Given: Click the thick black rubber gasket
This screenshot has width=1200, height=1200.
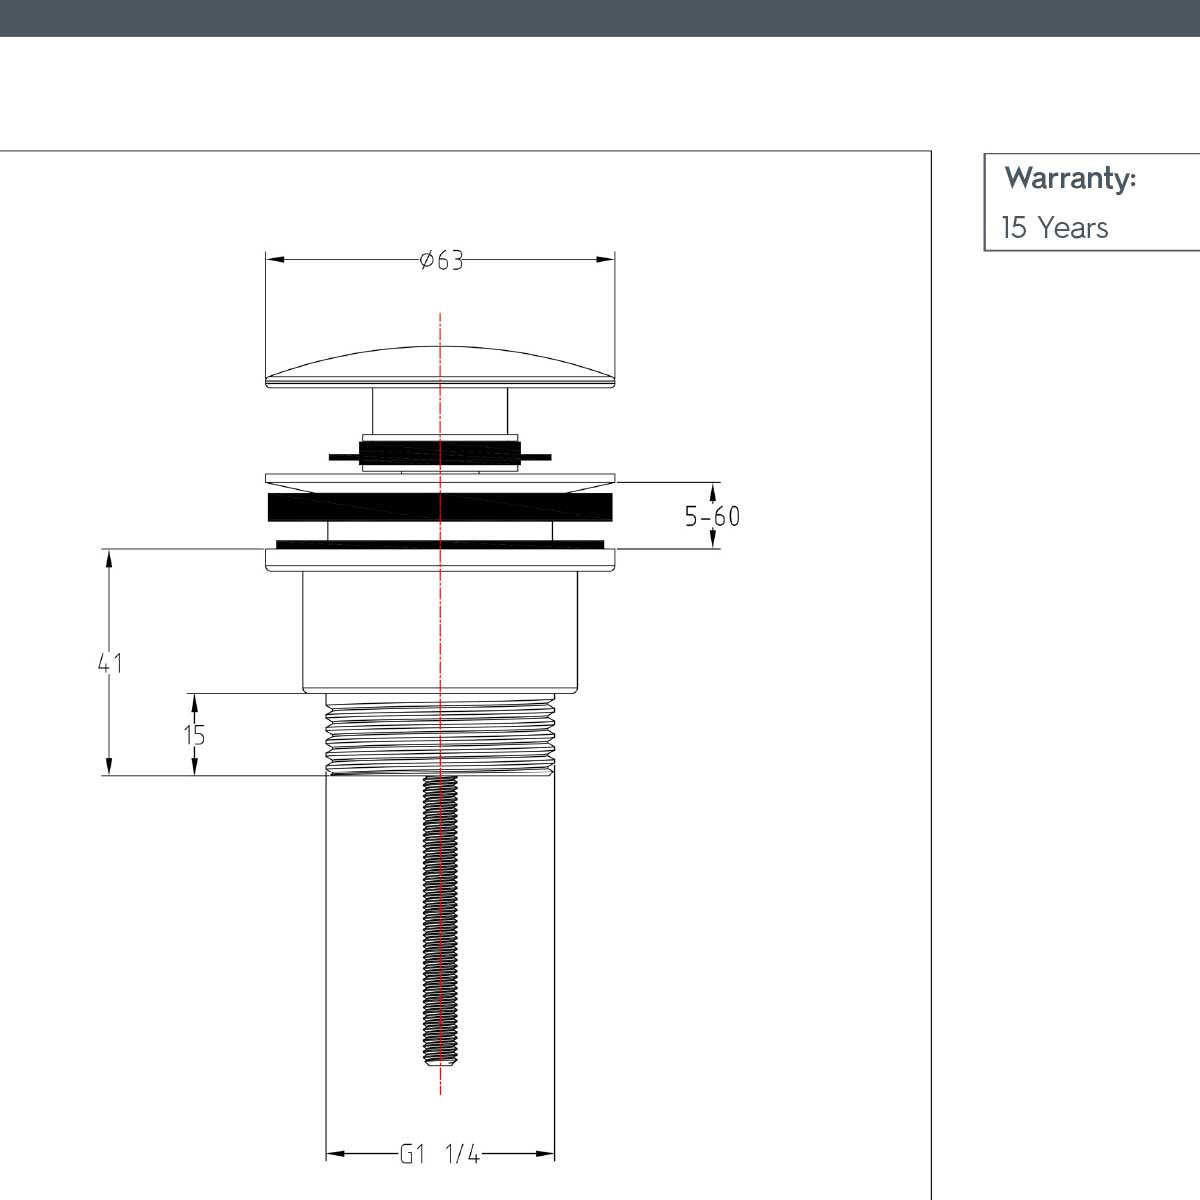Looking at the screenshot, I should pyautogui.click(x=440, y=507).
